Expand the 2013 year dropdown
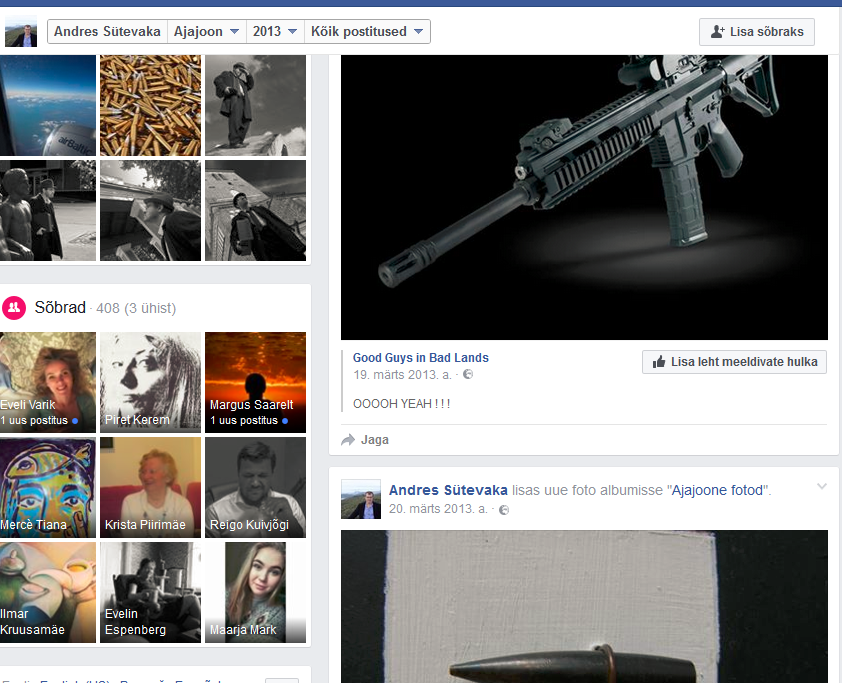Image resolution: width=842 pixels, height=683 pixels. pos(275,32)
